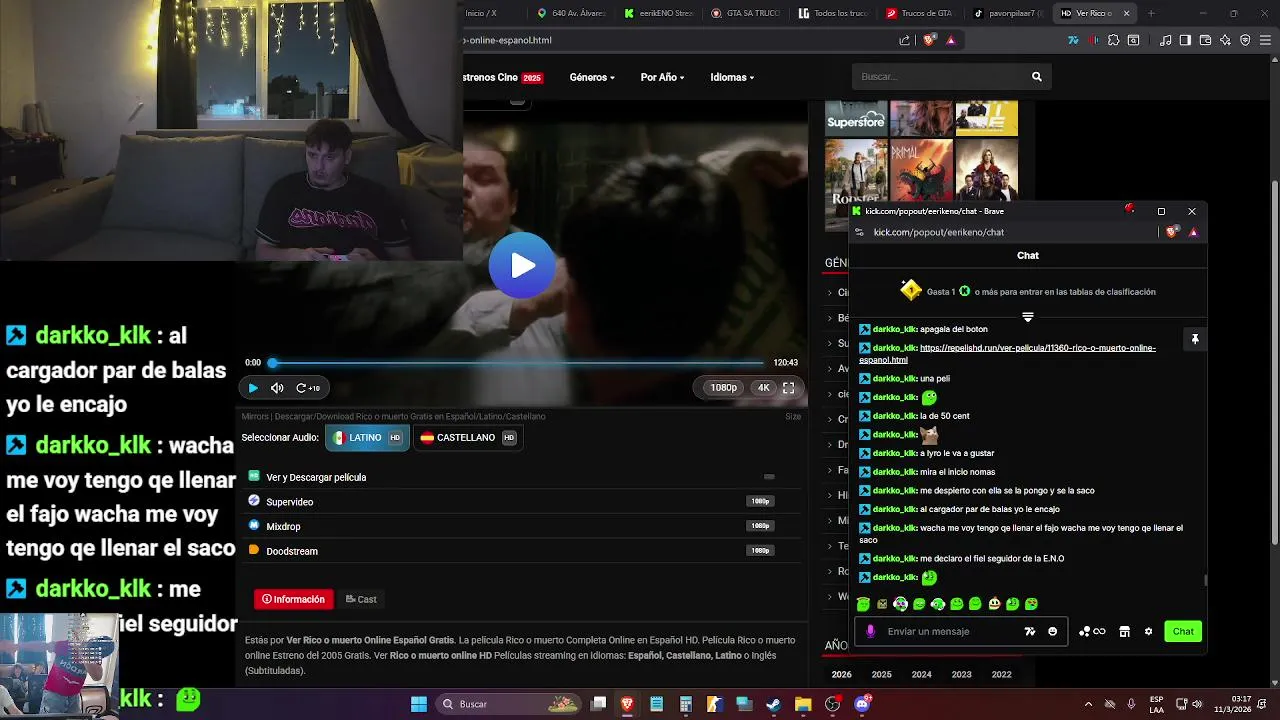Open the Brave VPN shield icon

(x=1245, y=40)
